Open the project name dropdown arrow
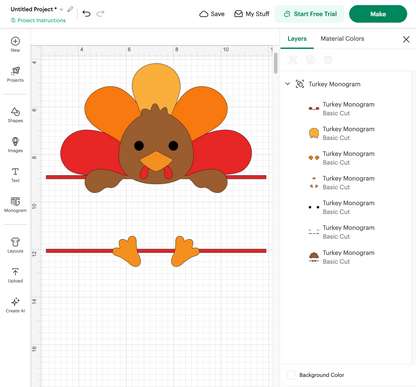416x387 pixels. pyautogui.click(x=61, y=9)
